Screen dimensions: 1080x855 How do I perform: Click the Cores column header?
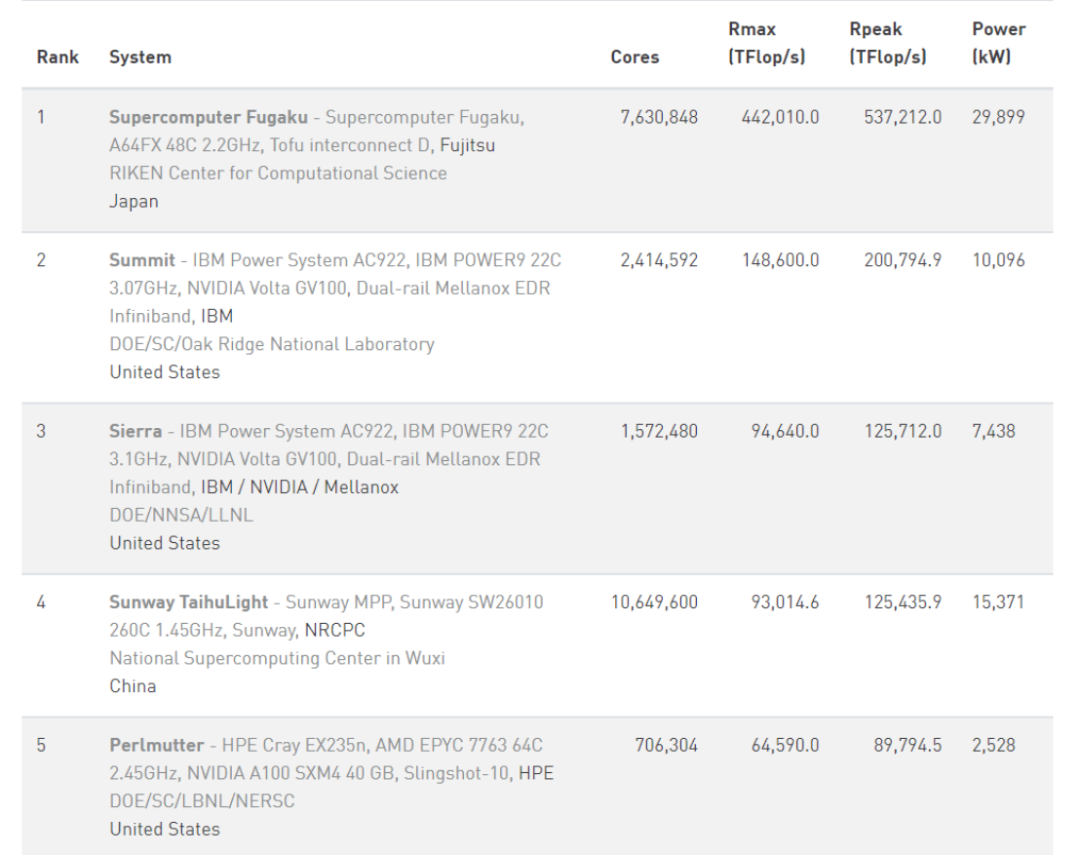(634, 57)
